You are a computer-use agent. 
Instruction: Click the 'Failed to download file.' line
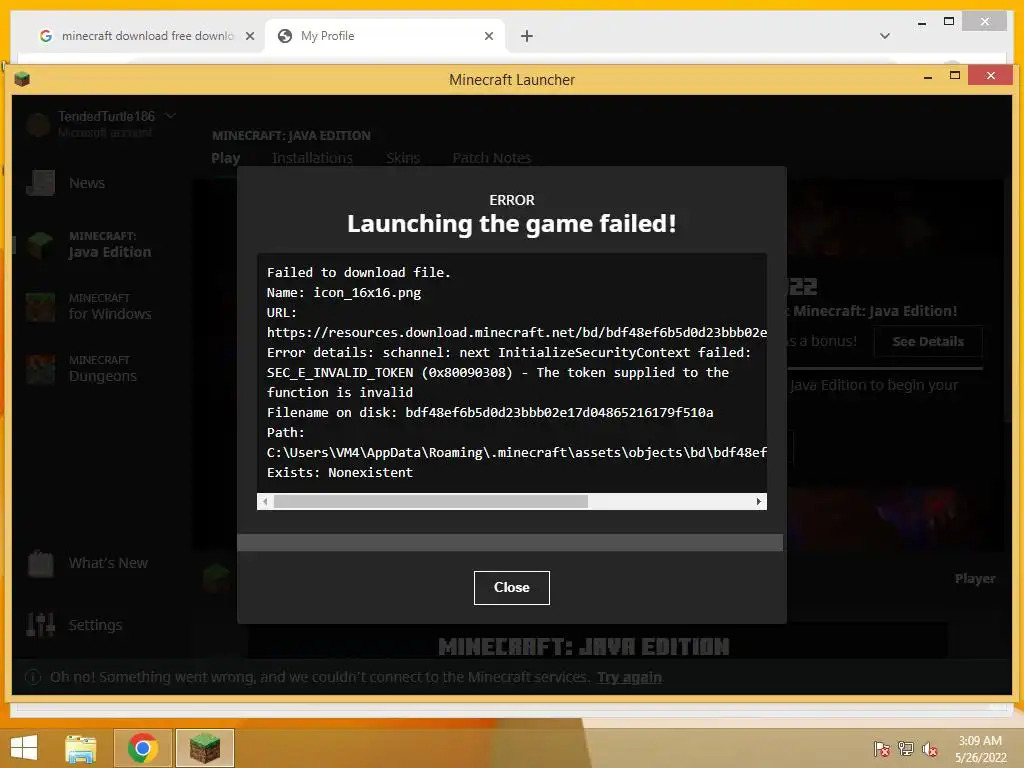[x=359, y=272]
